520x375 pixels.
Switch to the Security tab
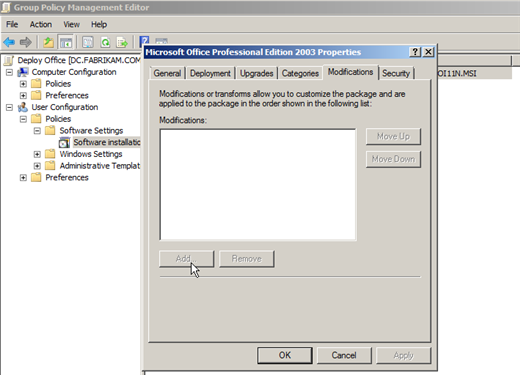click(x=396, y=73)
